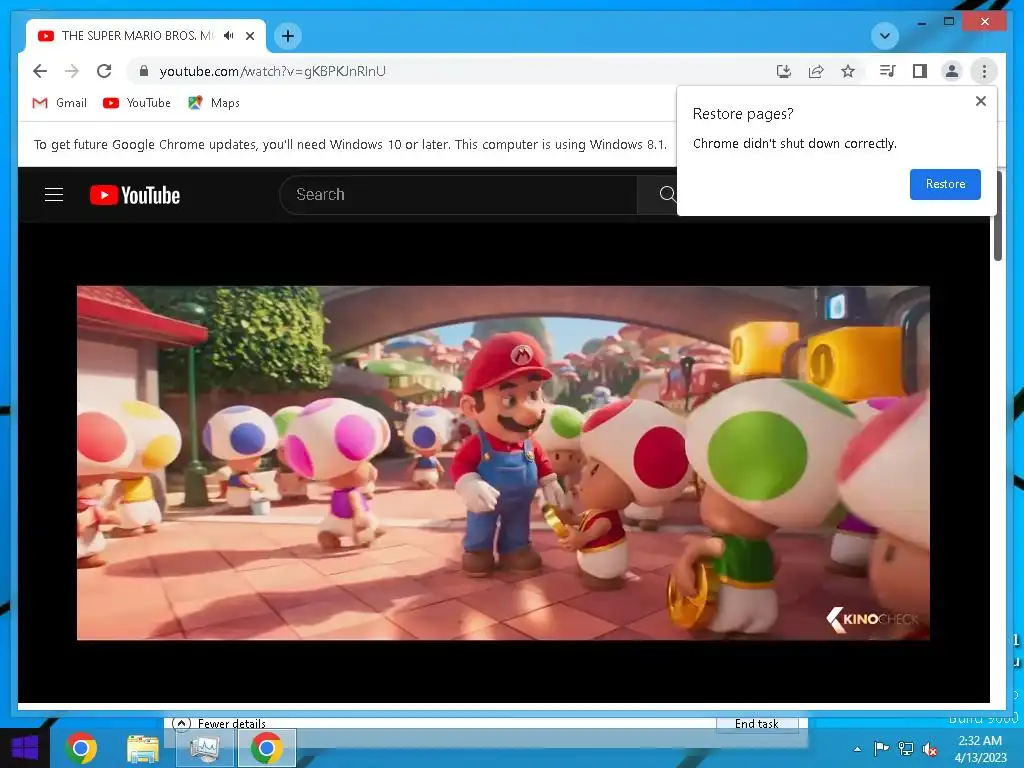The width and height of the screenshot is (1024, 768).
Task: Click End task in Task Manager
Action: (x=757, y=724)
